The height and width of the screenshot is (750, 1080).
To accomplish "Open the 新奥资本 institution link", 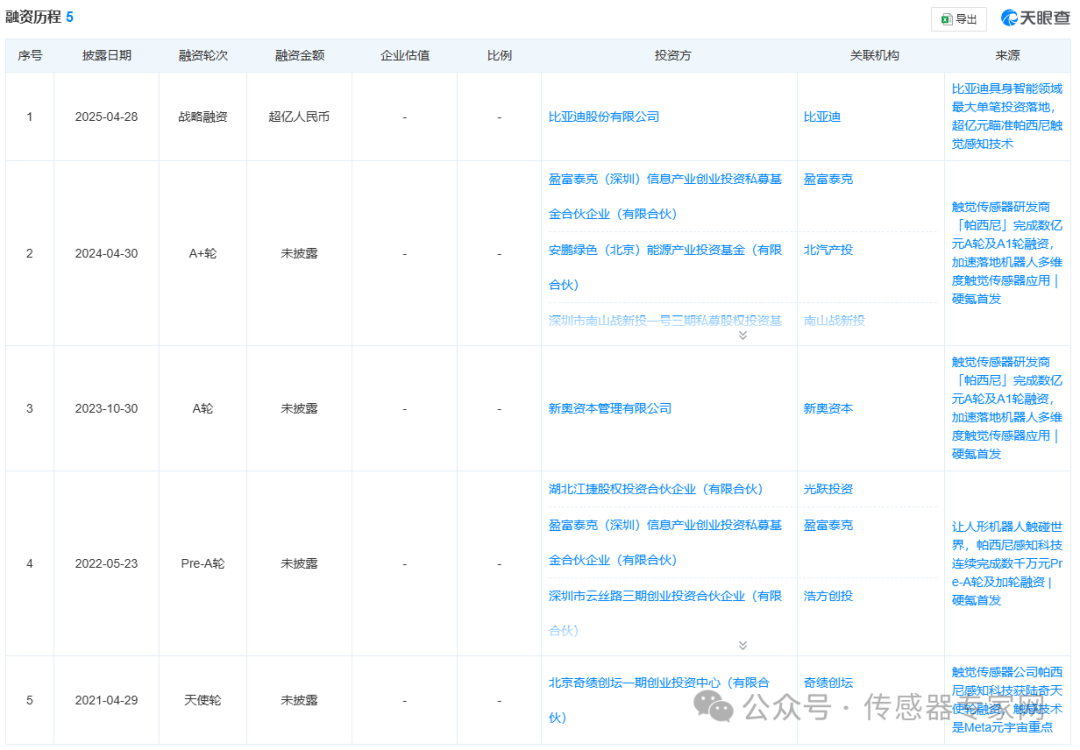I will (828, 408).
